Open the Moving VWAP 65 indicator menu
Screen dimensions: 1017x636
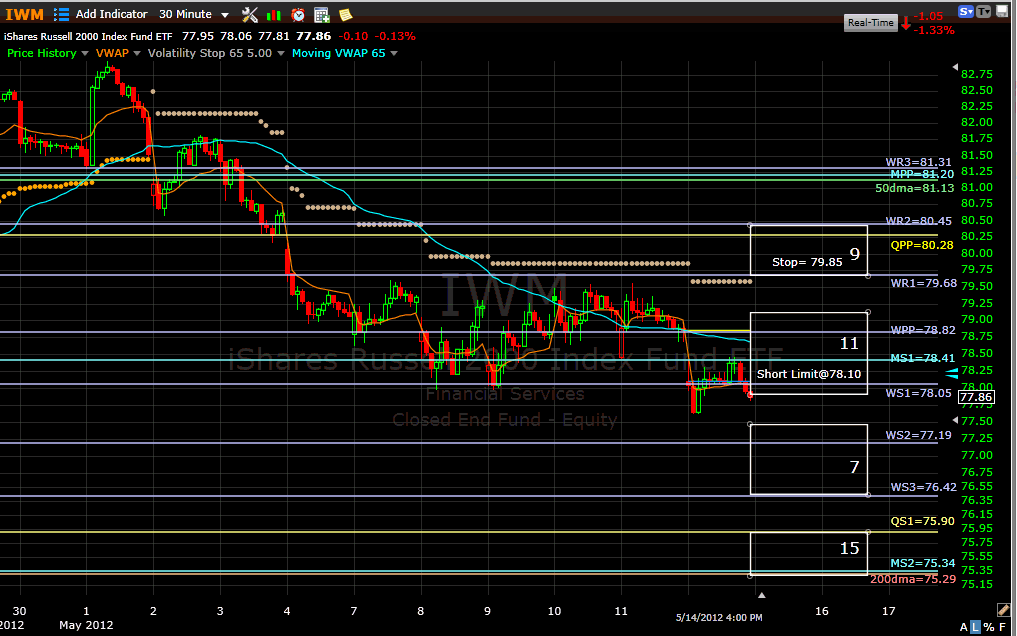click(x=339, y=53)
